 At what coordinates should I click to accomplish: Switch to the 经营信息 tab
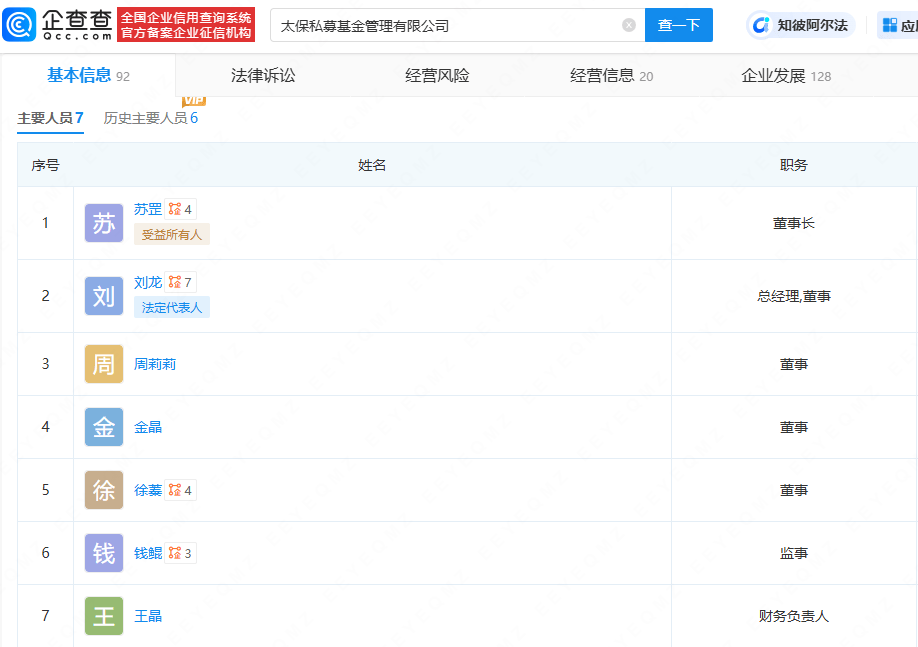(611, 76)
